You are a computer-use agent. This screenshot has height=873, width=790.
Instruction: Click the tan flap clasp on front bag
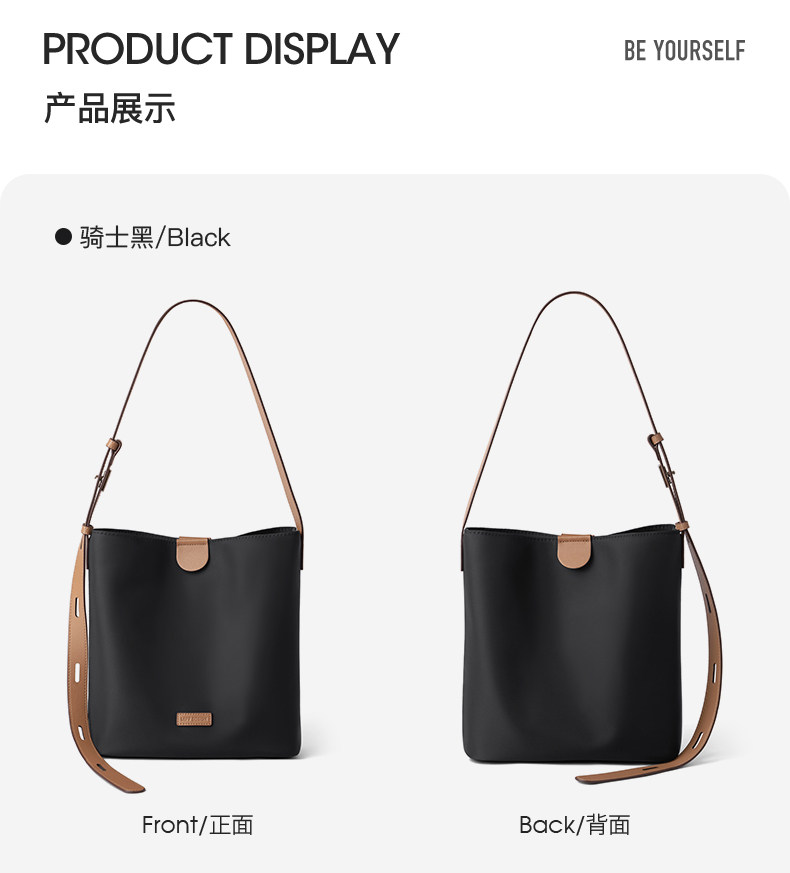[193, 554]
